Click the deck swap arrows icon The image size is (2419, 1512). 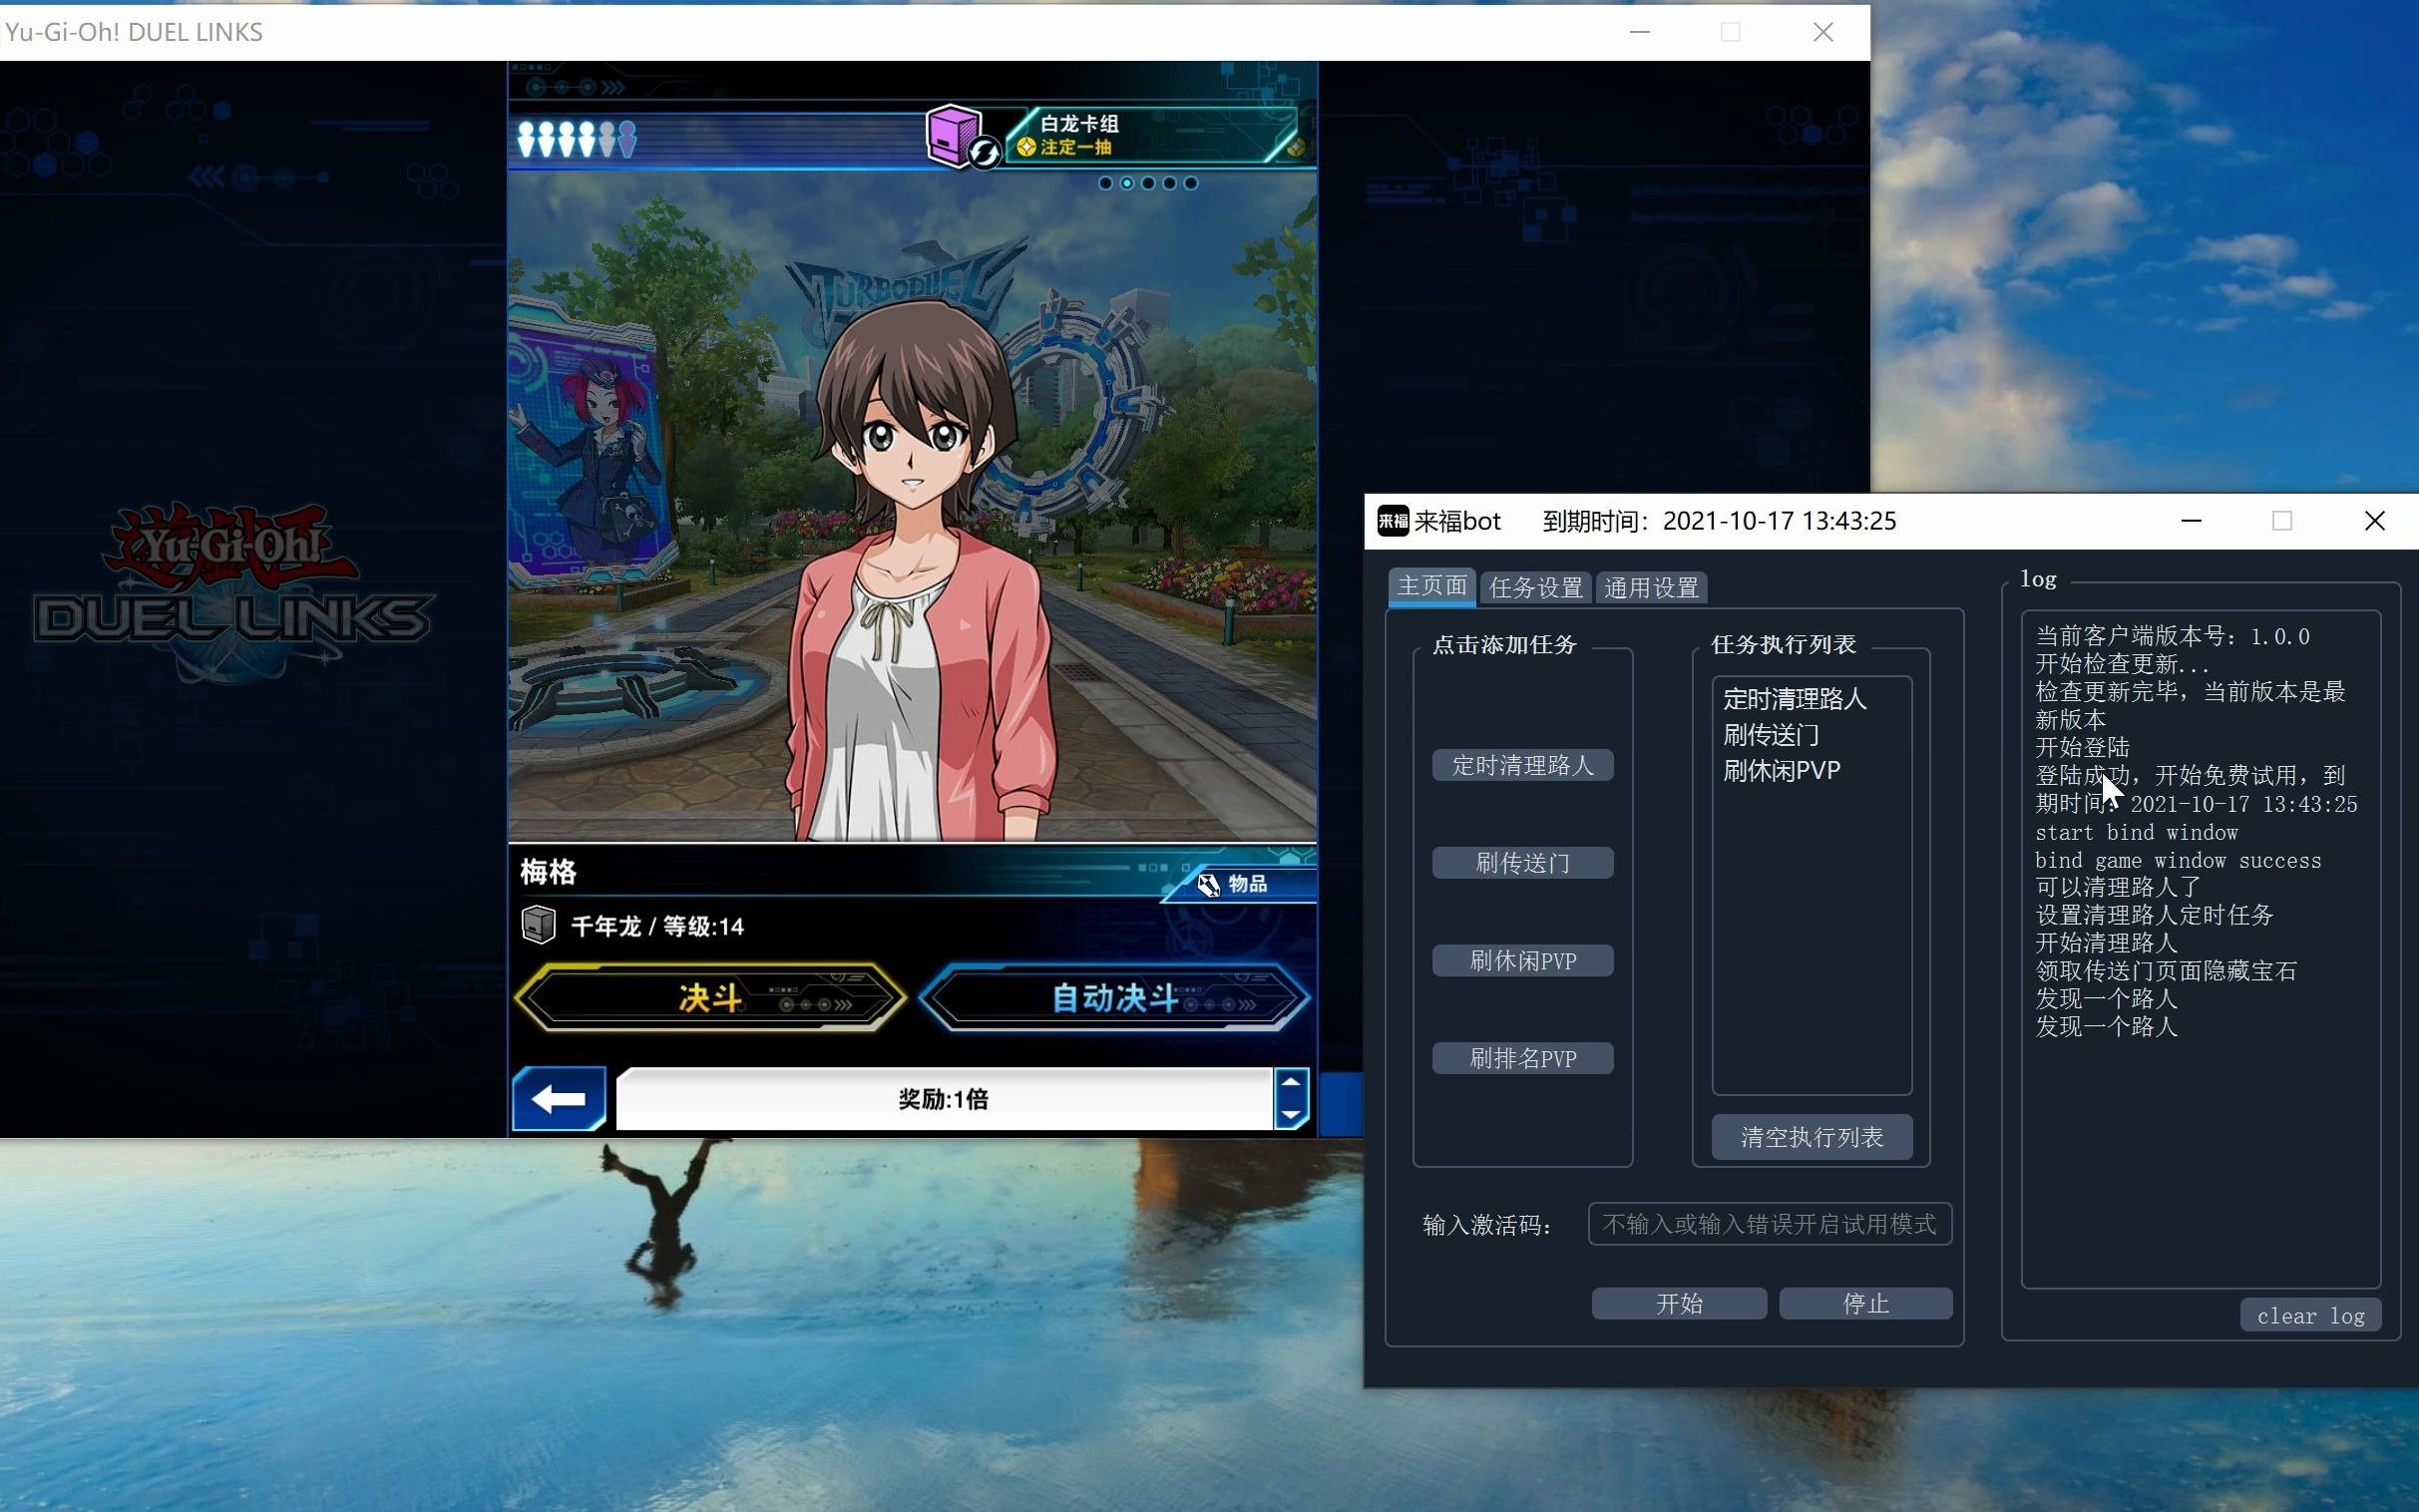click(x=985, y=154)
